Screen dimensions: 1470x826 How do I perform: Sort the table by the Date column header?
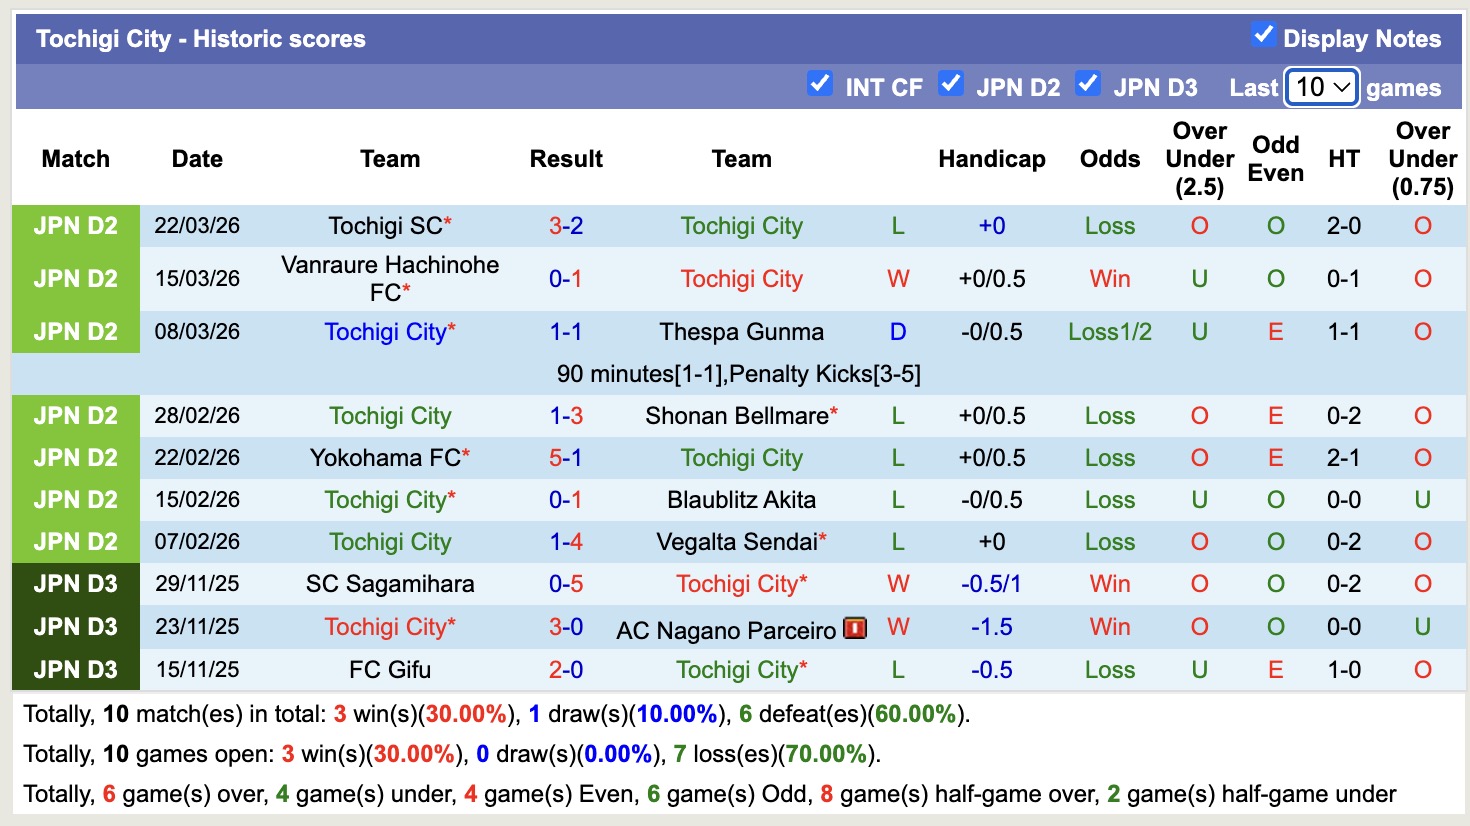[196, 158]
